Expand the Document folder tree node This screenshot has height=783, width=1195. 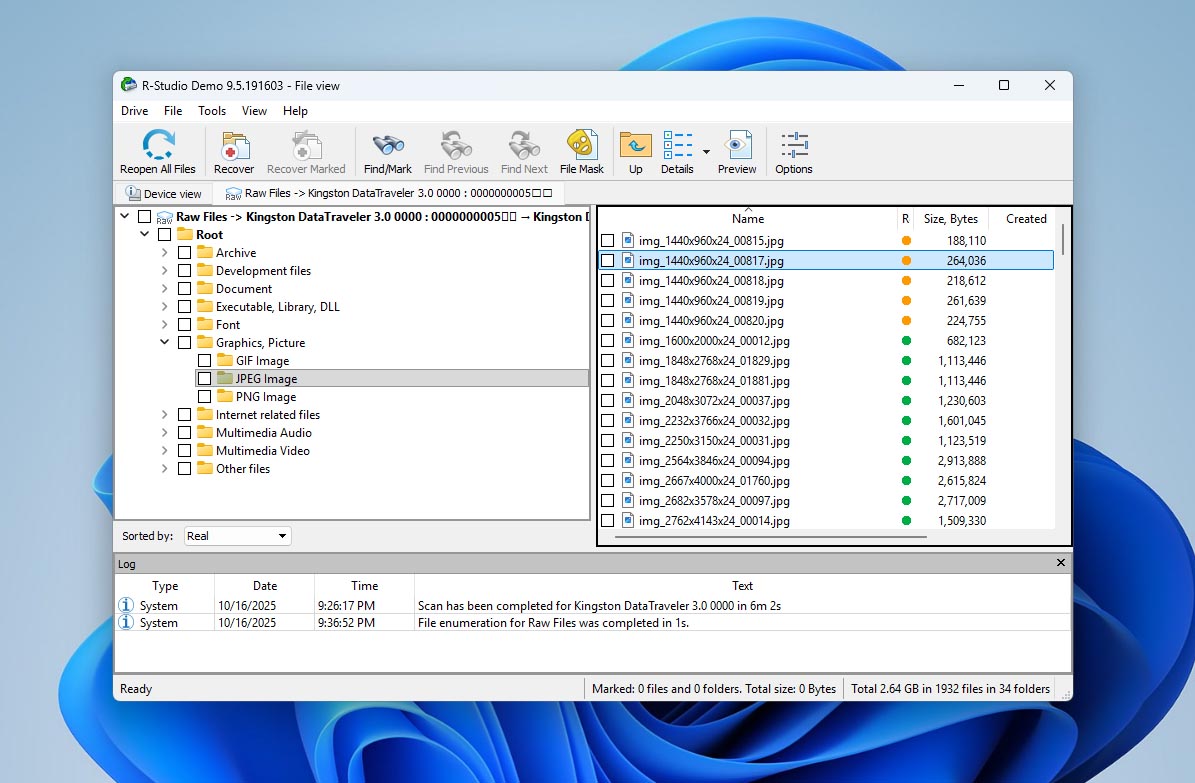[165, 289]
